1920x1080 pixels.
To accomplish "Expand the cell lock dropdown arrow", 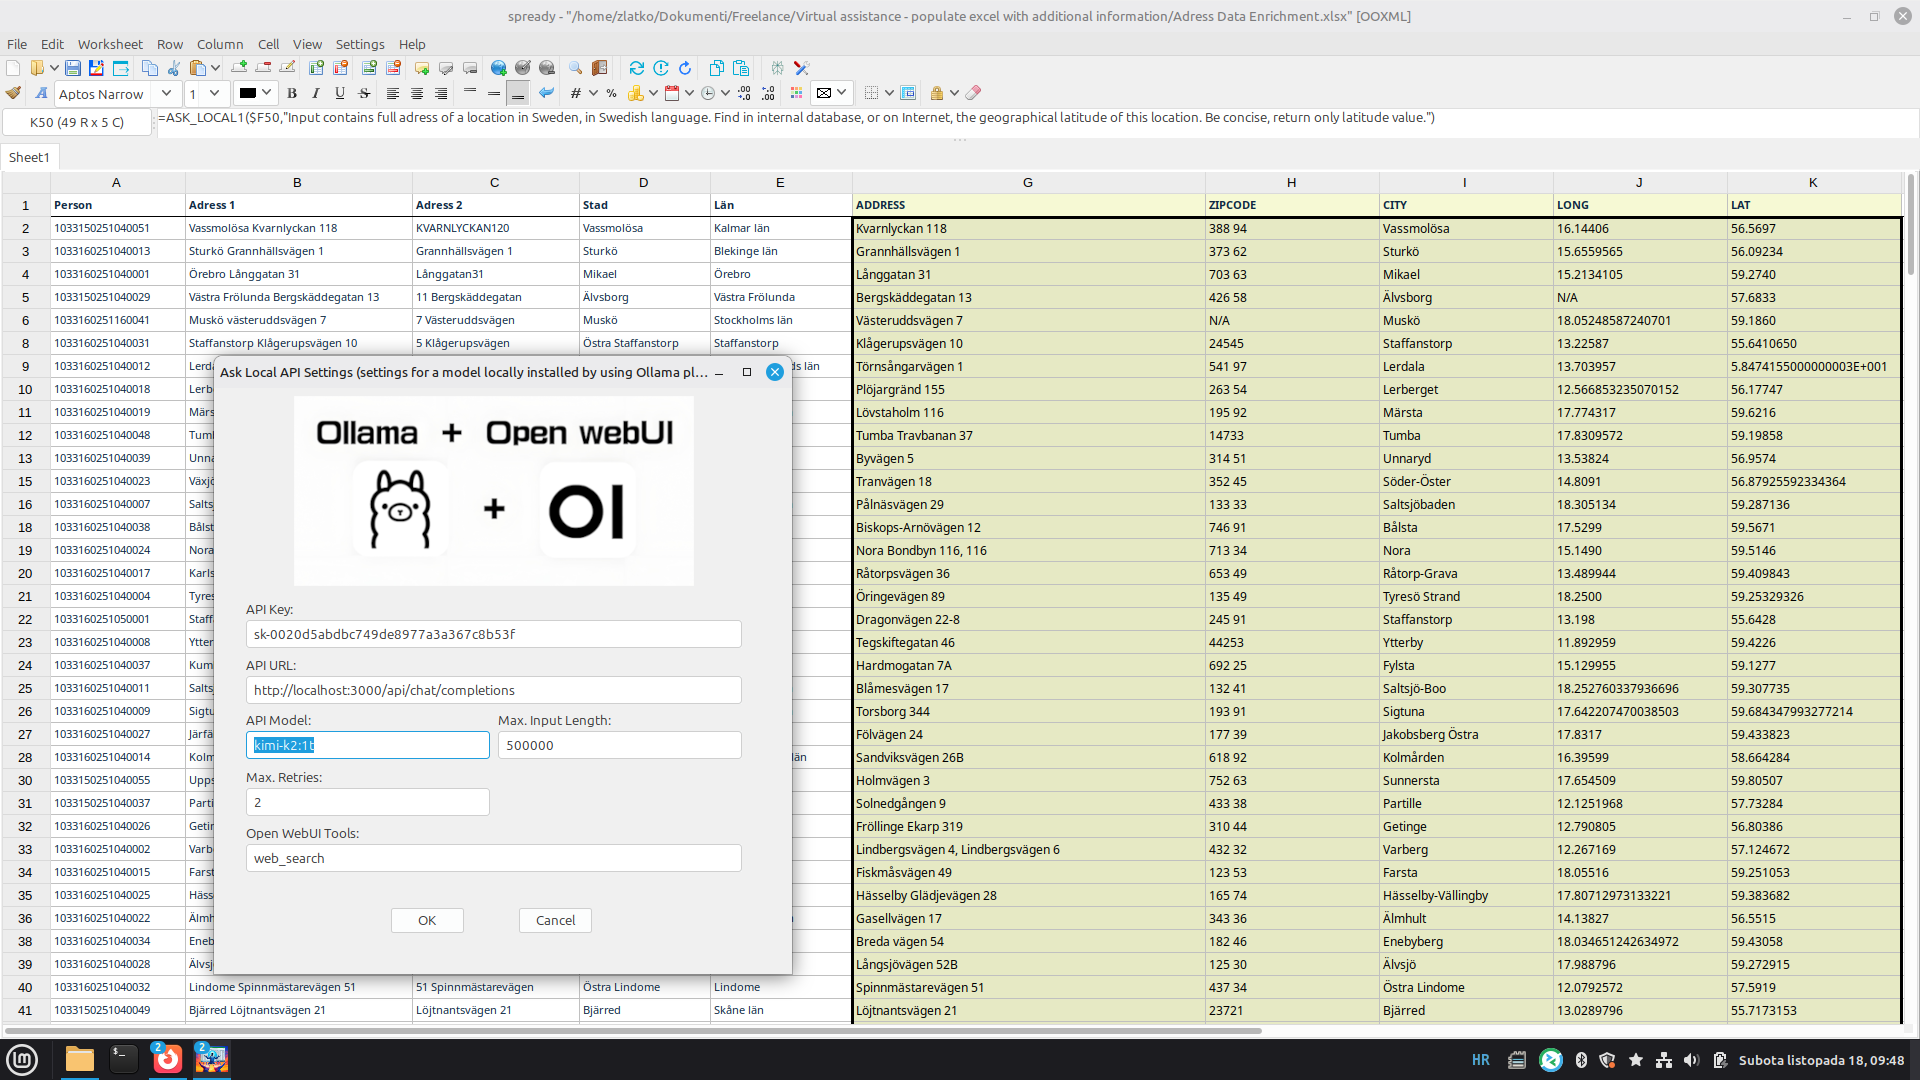I will point(954,93).
